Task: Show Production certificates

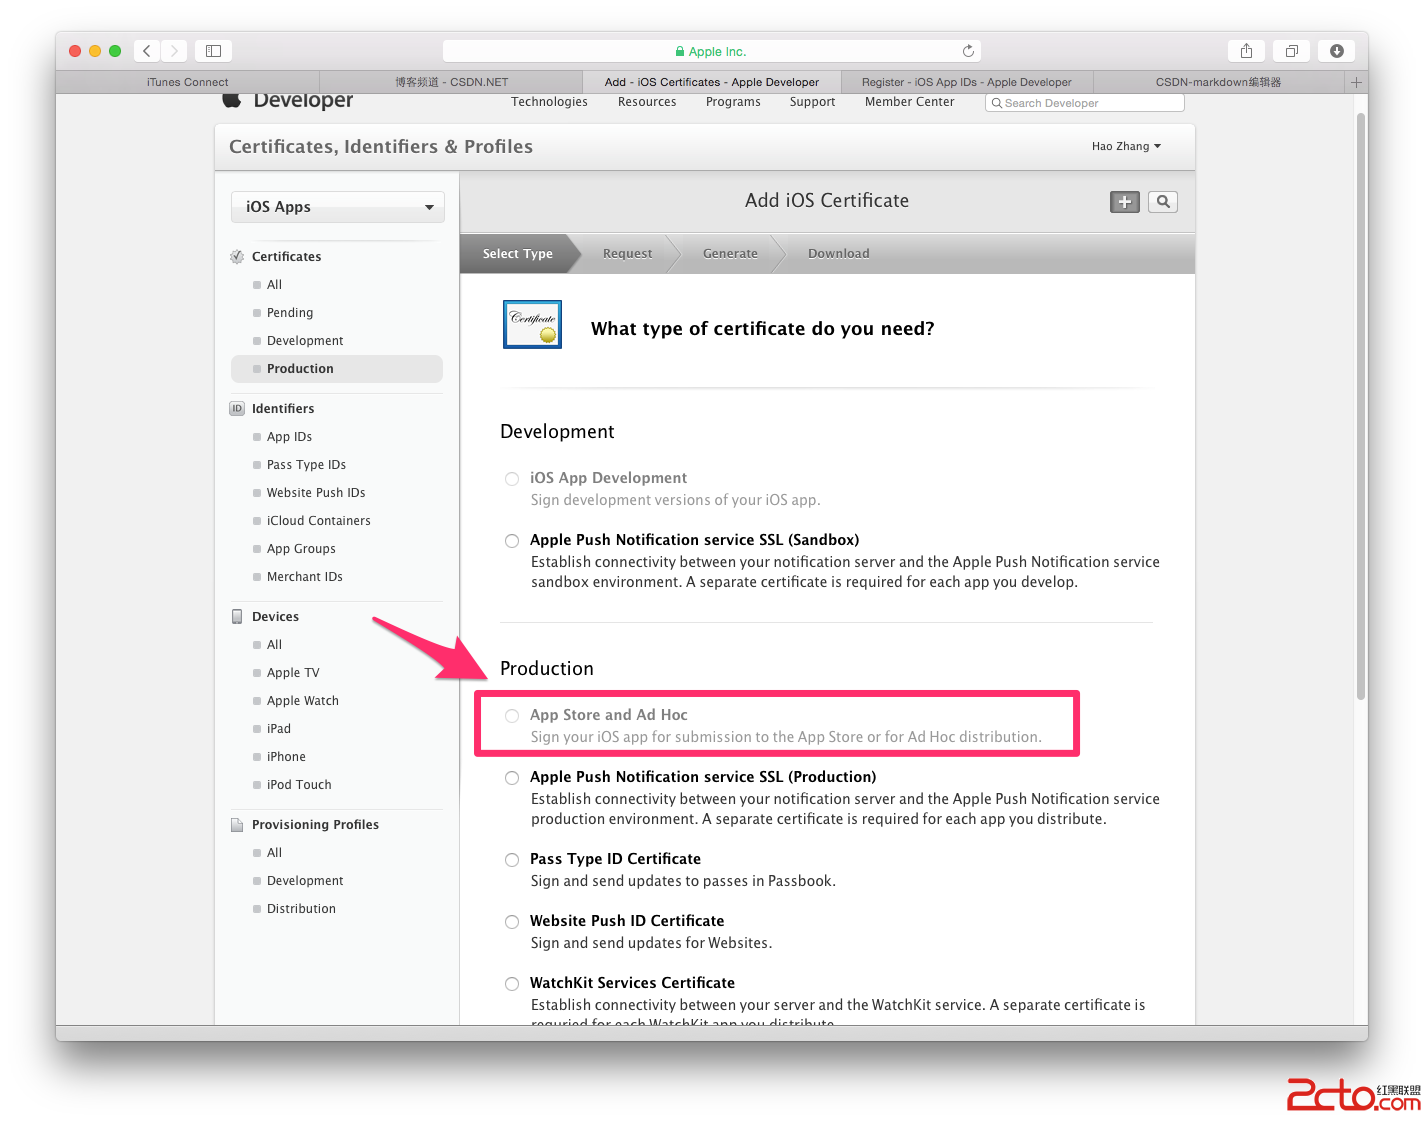Action: (x=337, y=369)
